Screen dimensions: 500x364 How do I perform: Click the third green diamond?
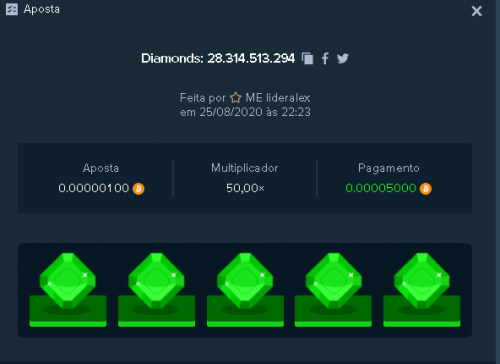tap(245, 281)
